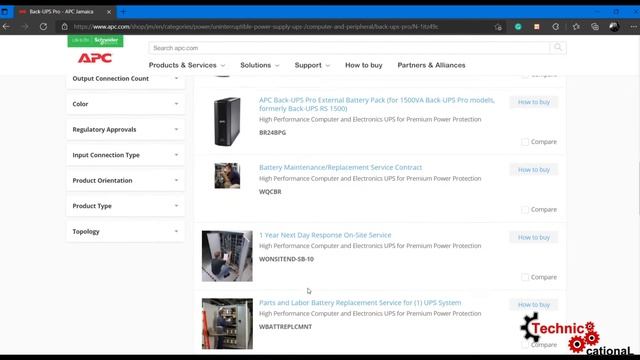Click the WBATTREPLCMNT battery replacement thumbnail
The height and width of the screenshot is (360, 640).
[x=227, y=324]
